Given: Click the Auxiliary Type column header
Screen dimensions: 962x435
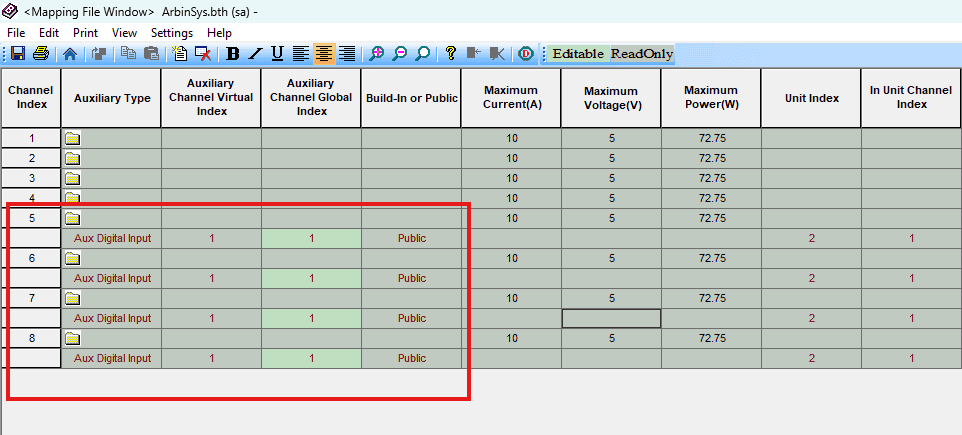Looking at the screenshot, I should [112, 98].
